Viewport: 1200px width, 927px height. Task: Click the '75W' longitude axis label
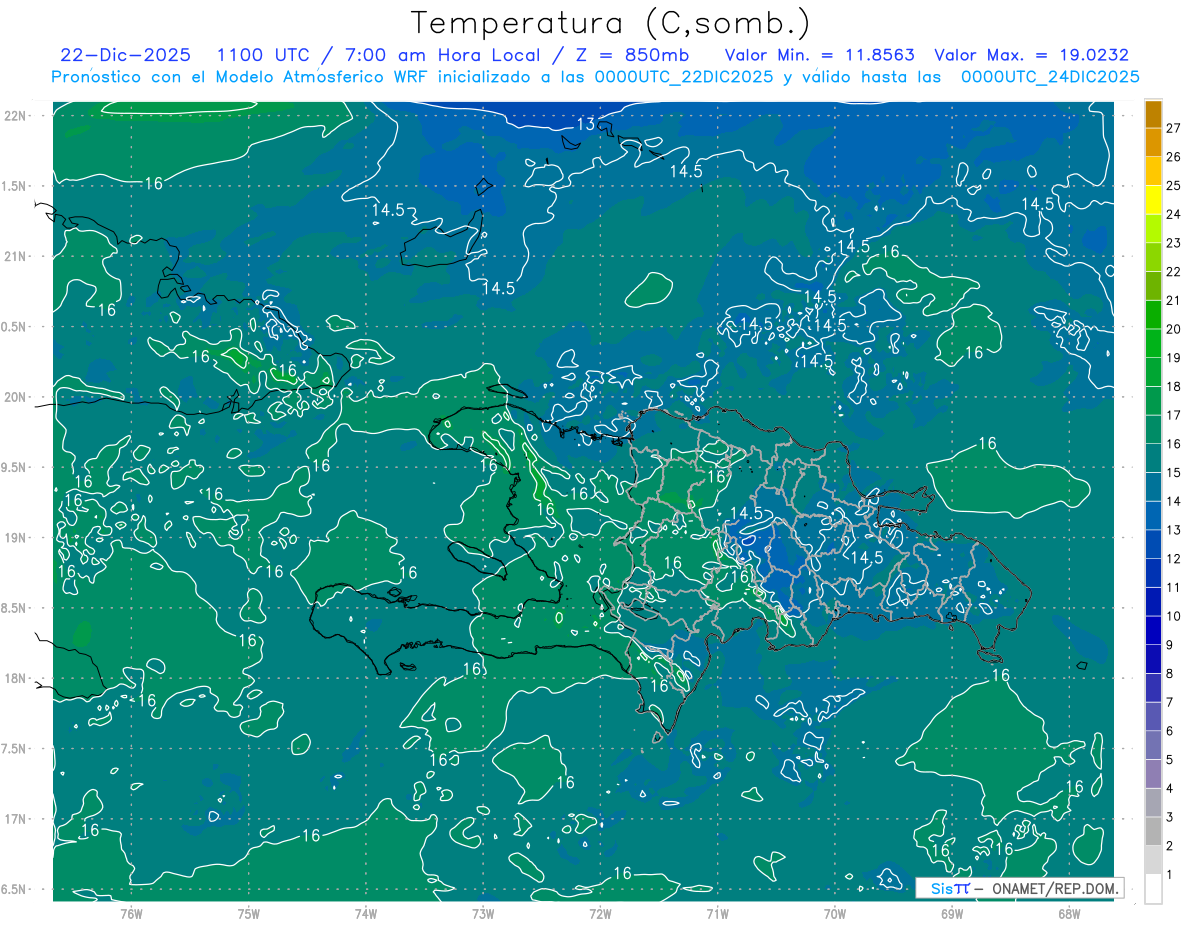[249, 913]
